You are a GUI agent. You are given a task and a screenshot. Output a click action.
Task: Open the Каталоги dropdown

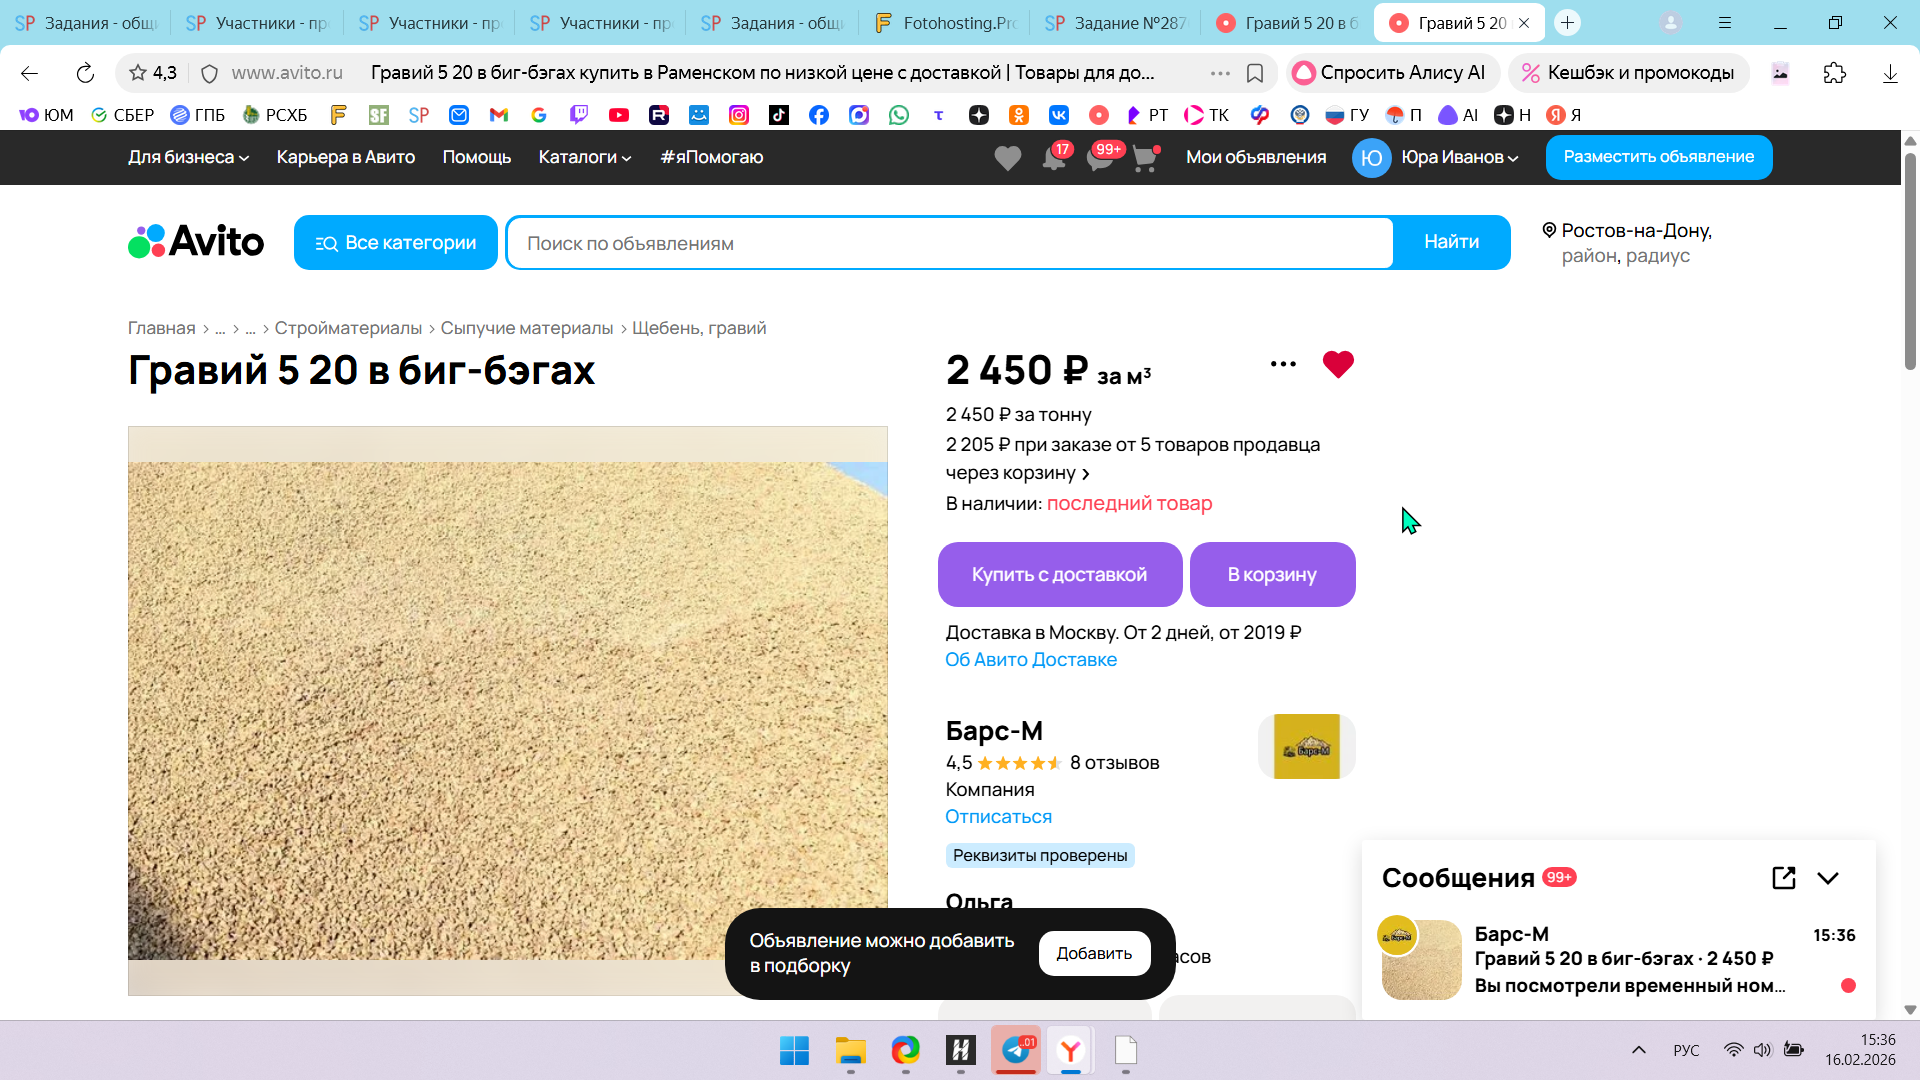(584, 157)
